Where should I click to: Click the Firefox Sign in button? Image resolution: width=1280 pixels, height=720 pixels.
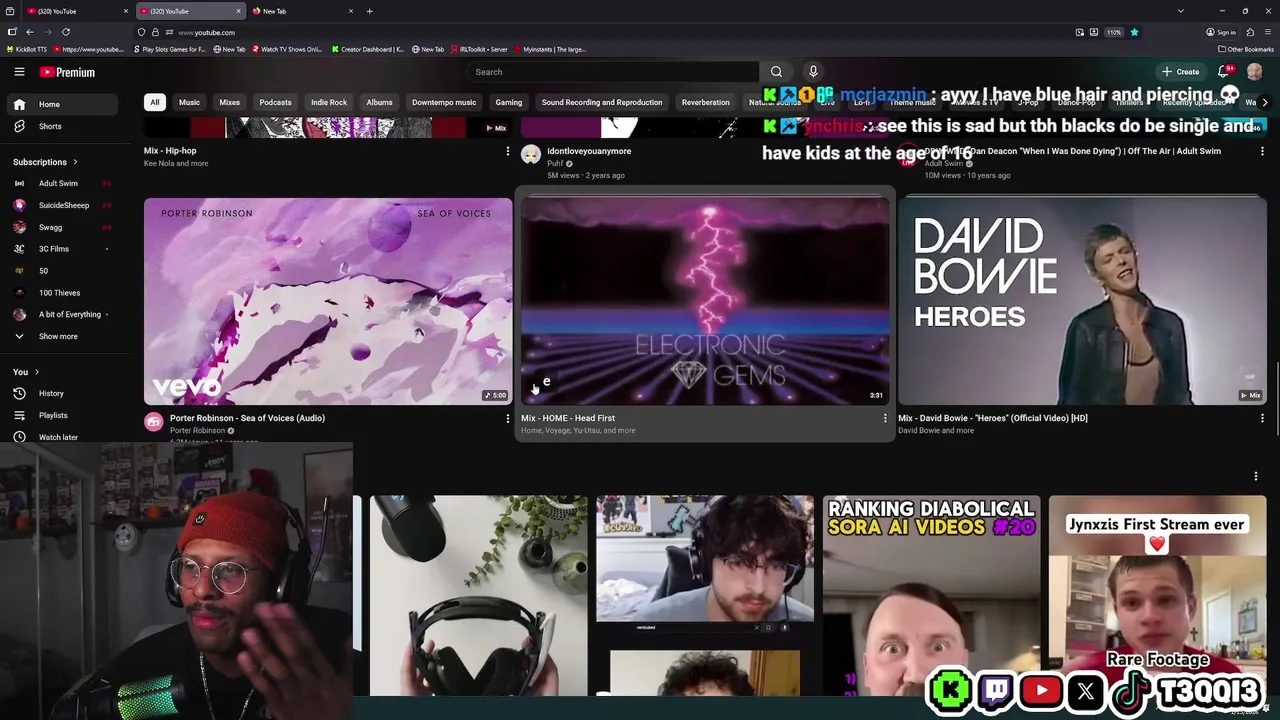(x=1222, y=32)
